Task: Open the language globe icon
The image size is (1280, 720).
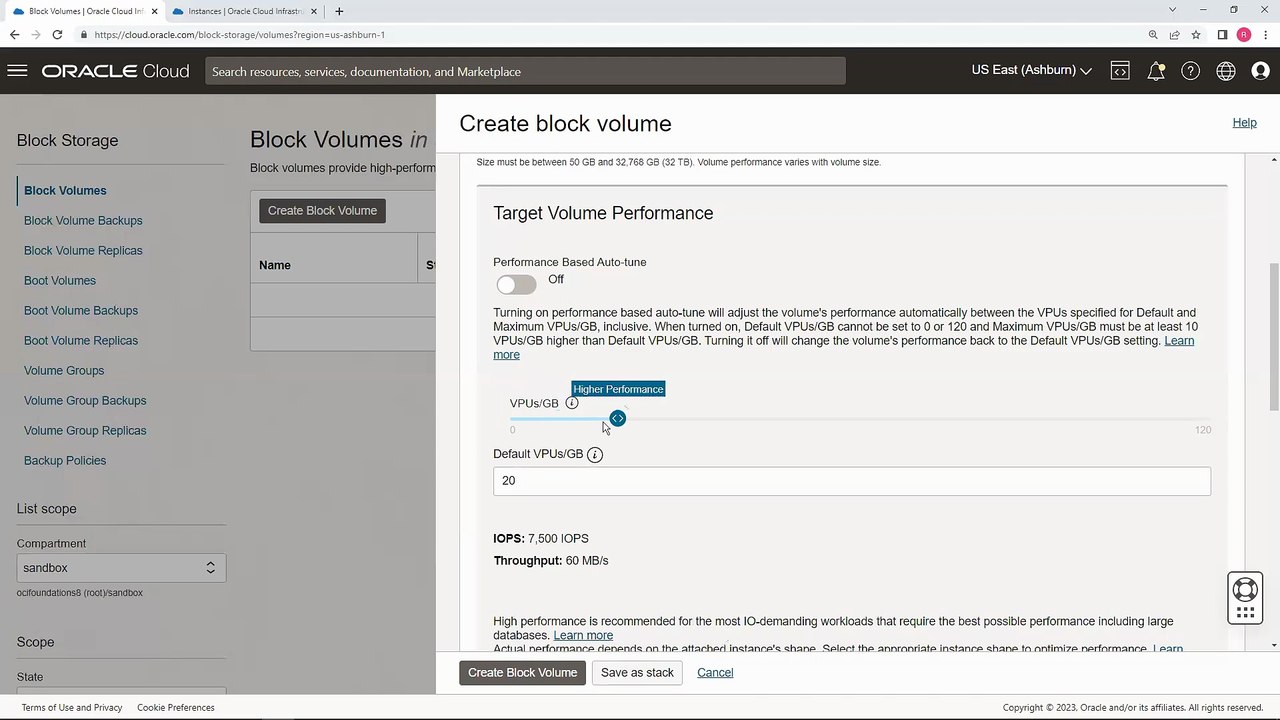Action: click(1225, 71)
